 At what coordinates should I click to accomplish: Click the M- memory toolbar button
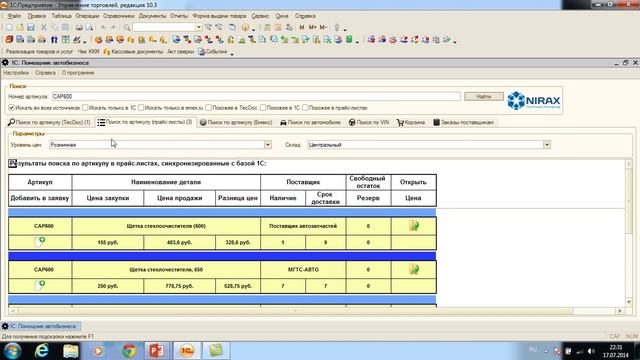click(323, 27)
